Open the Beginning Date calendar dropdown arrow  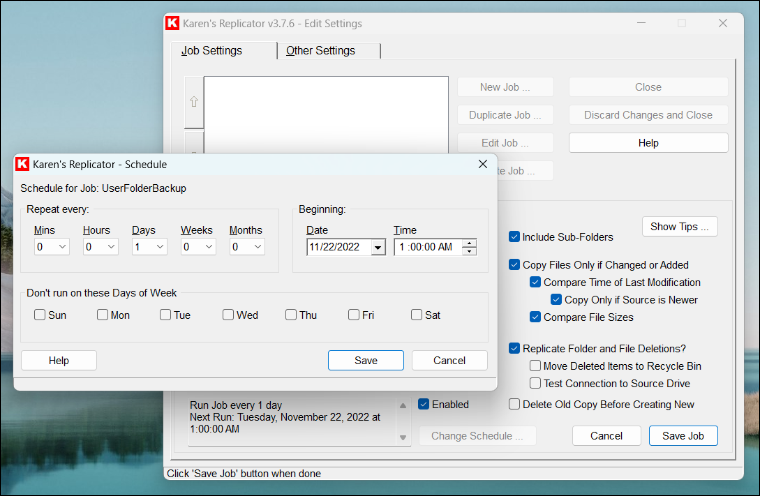pos(378,247)
